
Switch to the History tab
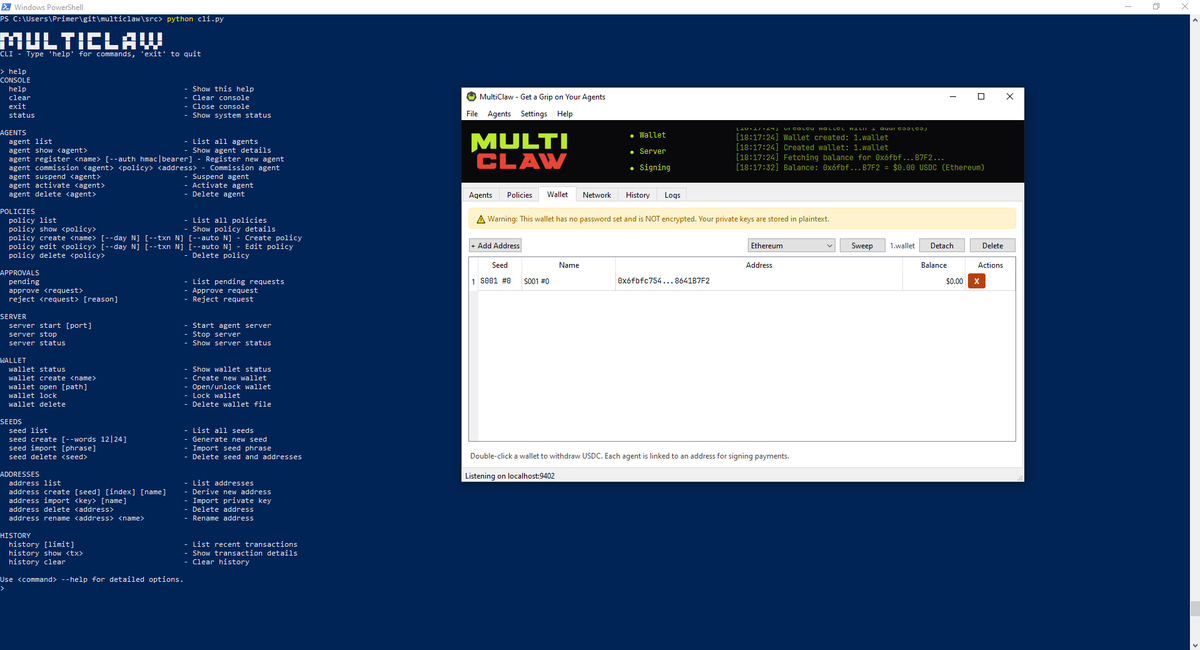pos(638,195)
